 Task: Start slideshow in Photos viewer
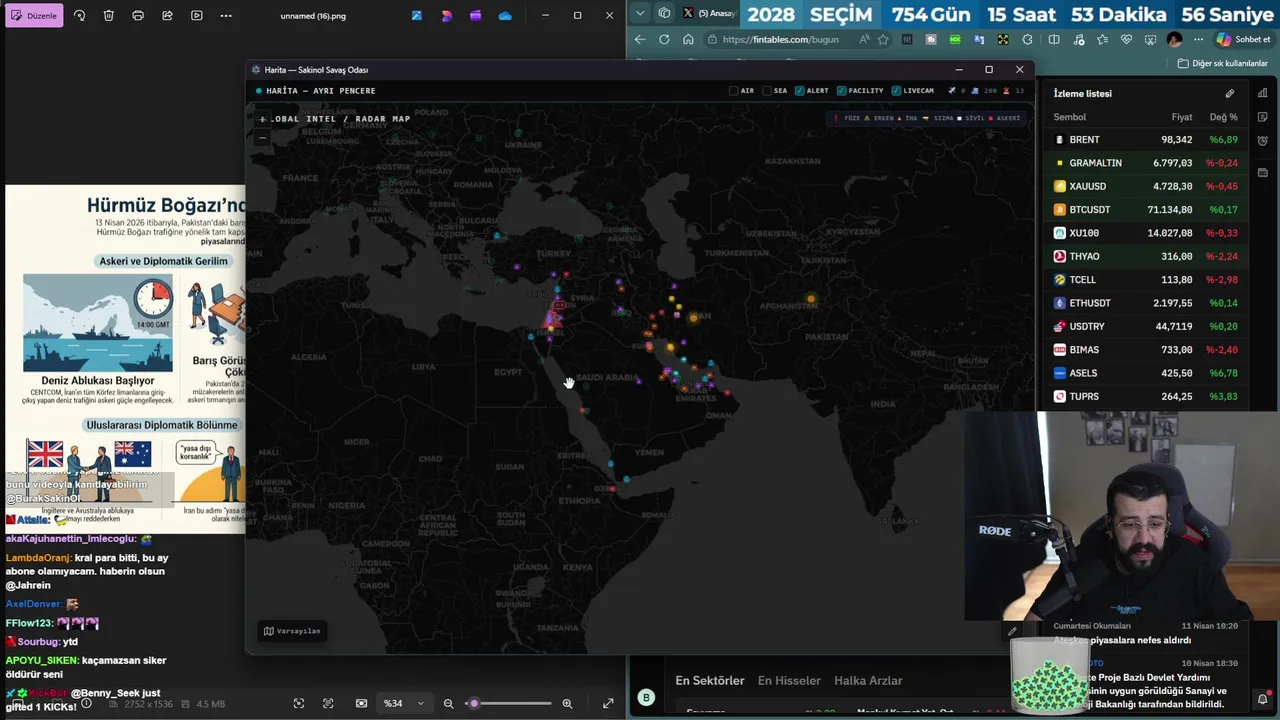(x=196, y=16)
